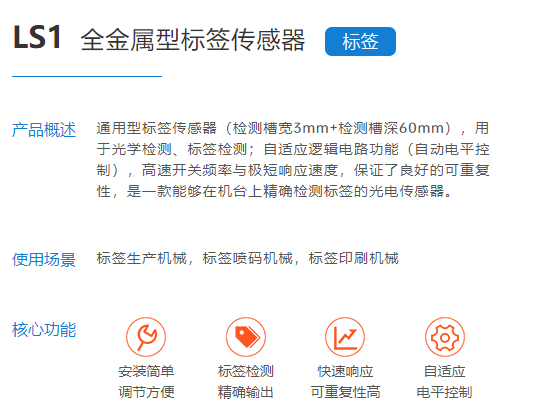The height and width of the screenshot is (409, 533).
Task: Click the 调节方便 feature caption
Action: pos(146,392)
